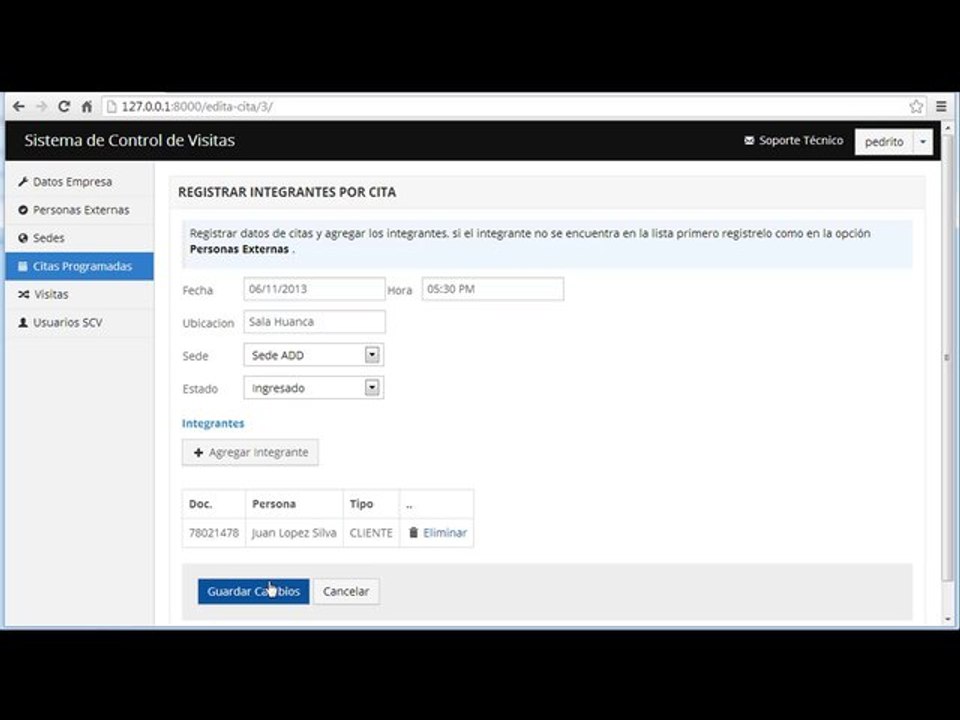960x720 pixels.
Task: Click the bold Personas Externas text in the info box
Action: [239, 249]
